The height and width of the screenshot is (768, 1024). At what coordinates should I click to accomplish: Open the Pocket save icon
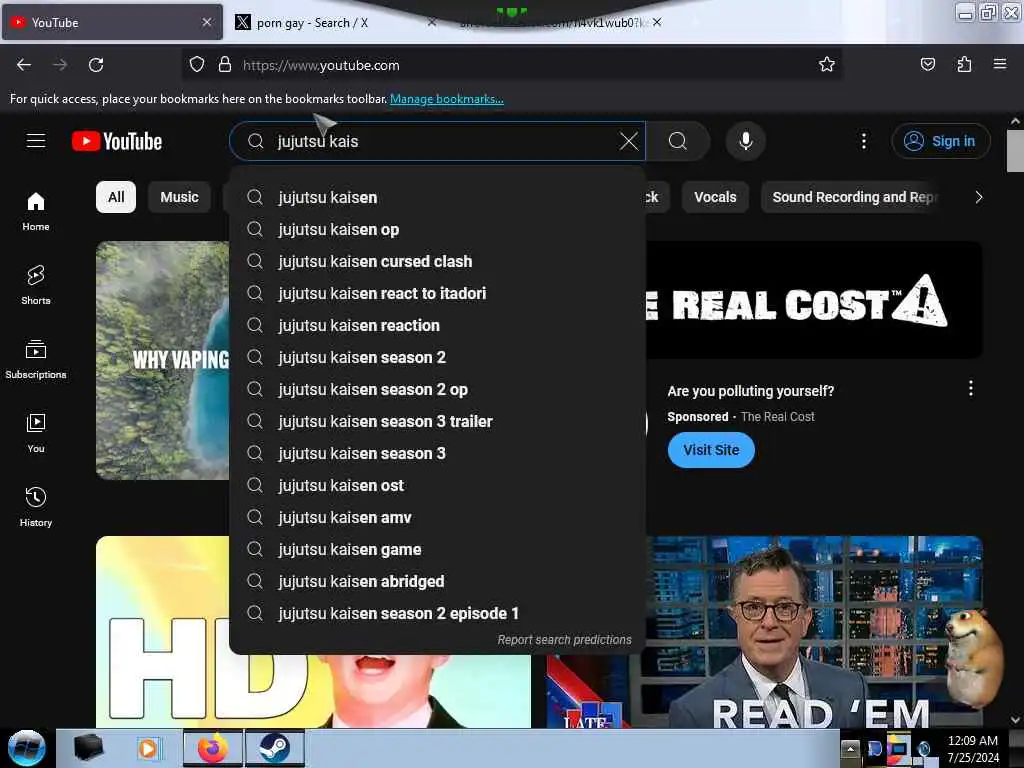tap(927, 64)
